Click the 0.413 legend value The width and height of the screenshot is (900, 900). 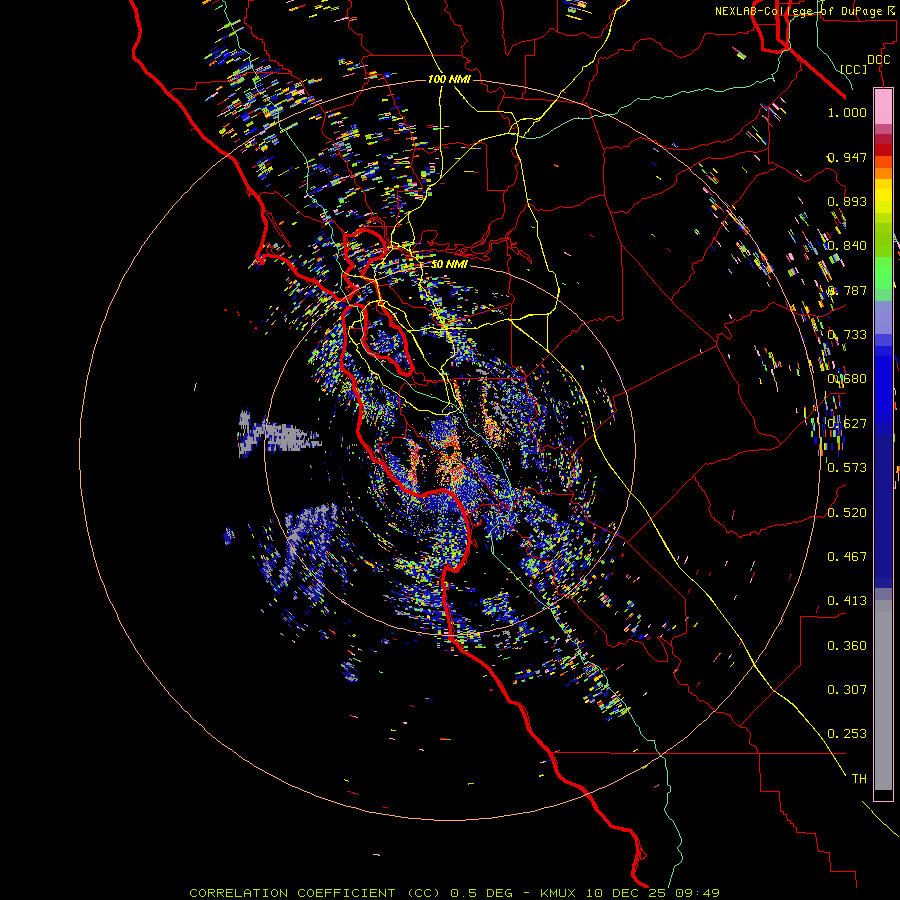[x=847, y=601]
